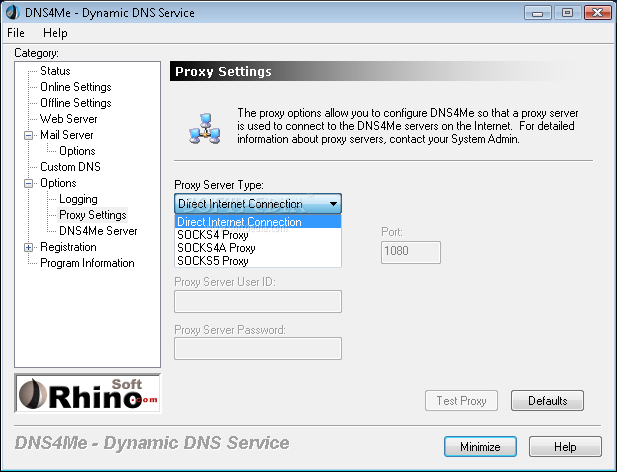Select the Options parent tree item
The width and height of the screenshot is (617, 472).
pos(58,183)
